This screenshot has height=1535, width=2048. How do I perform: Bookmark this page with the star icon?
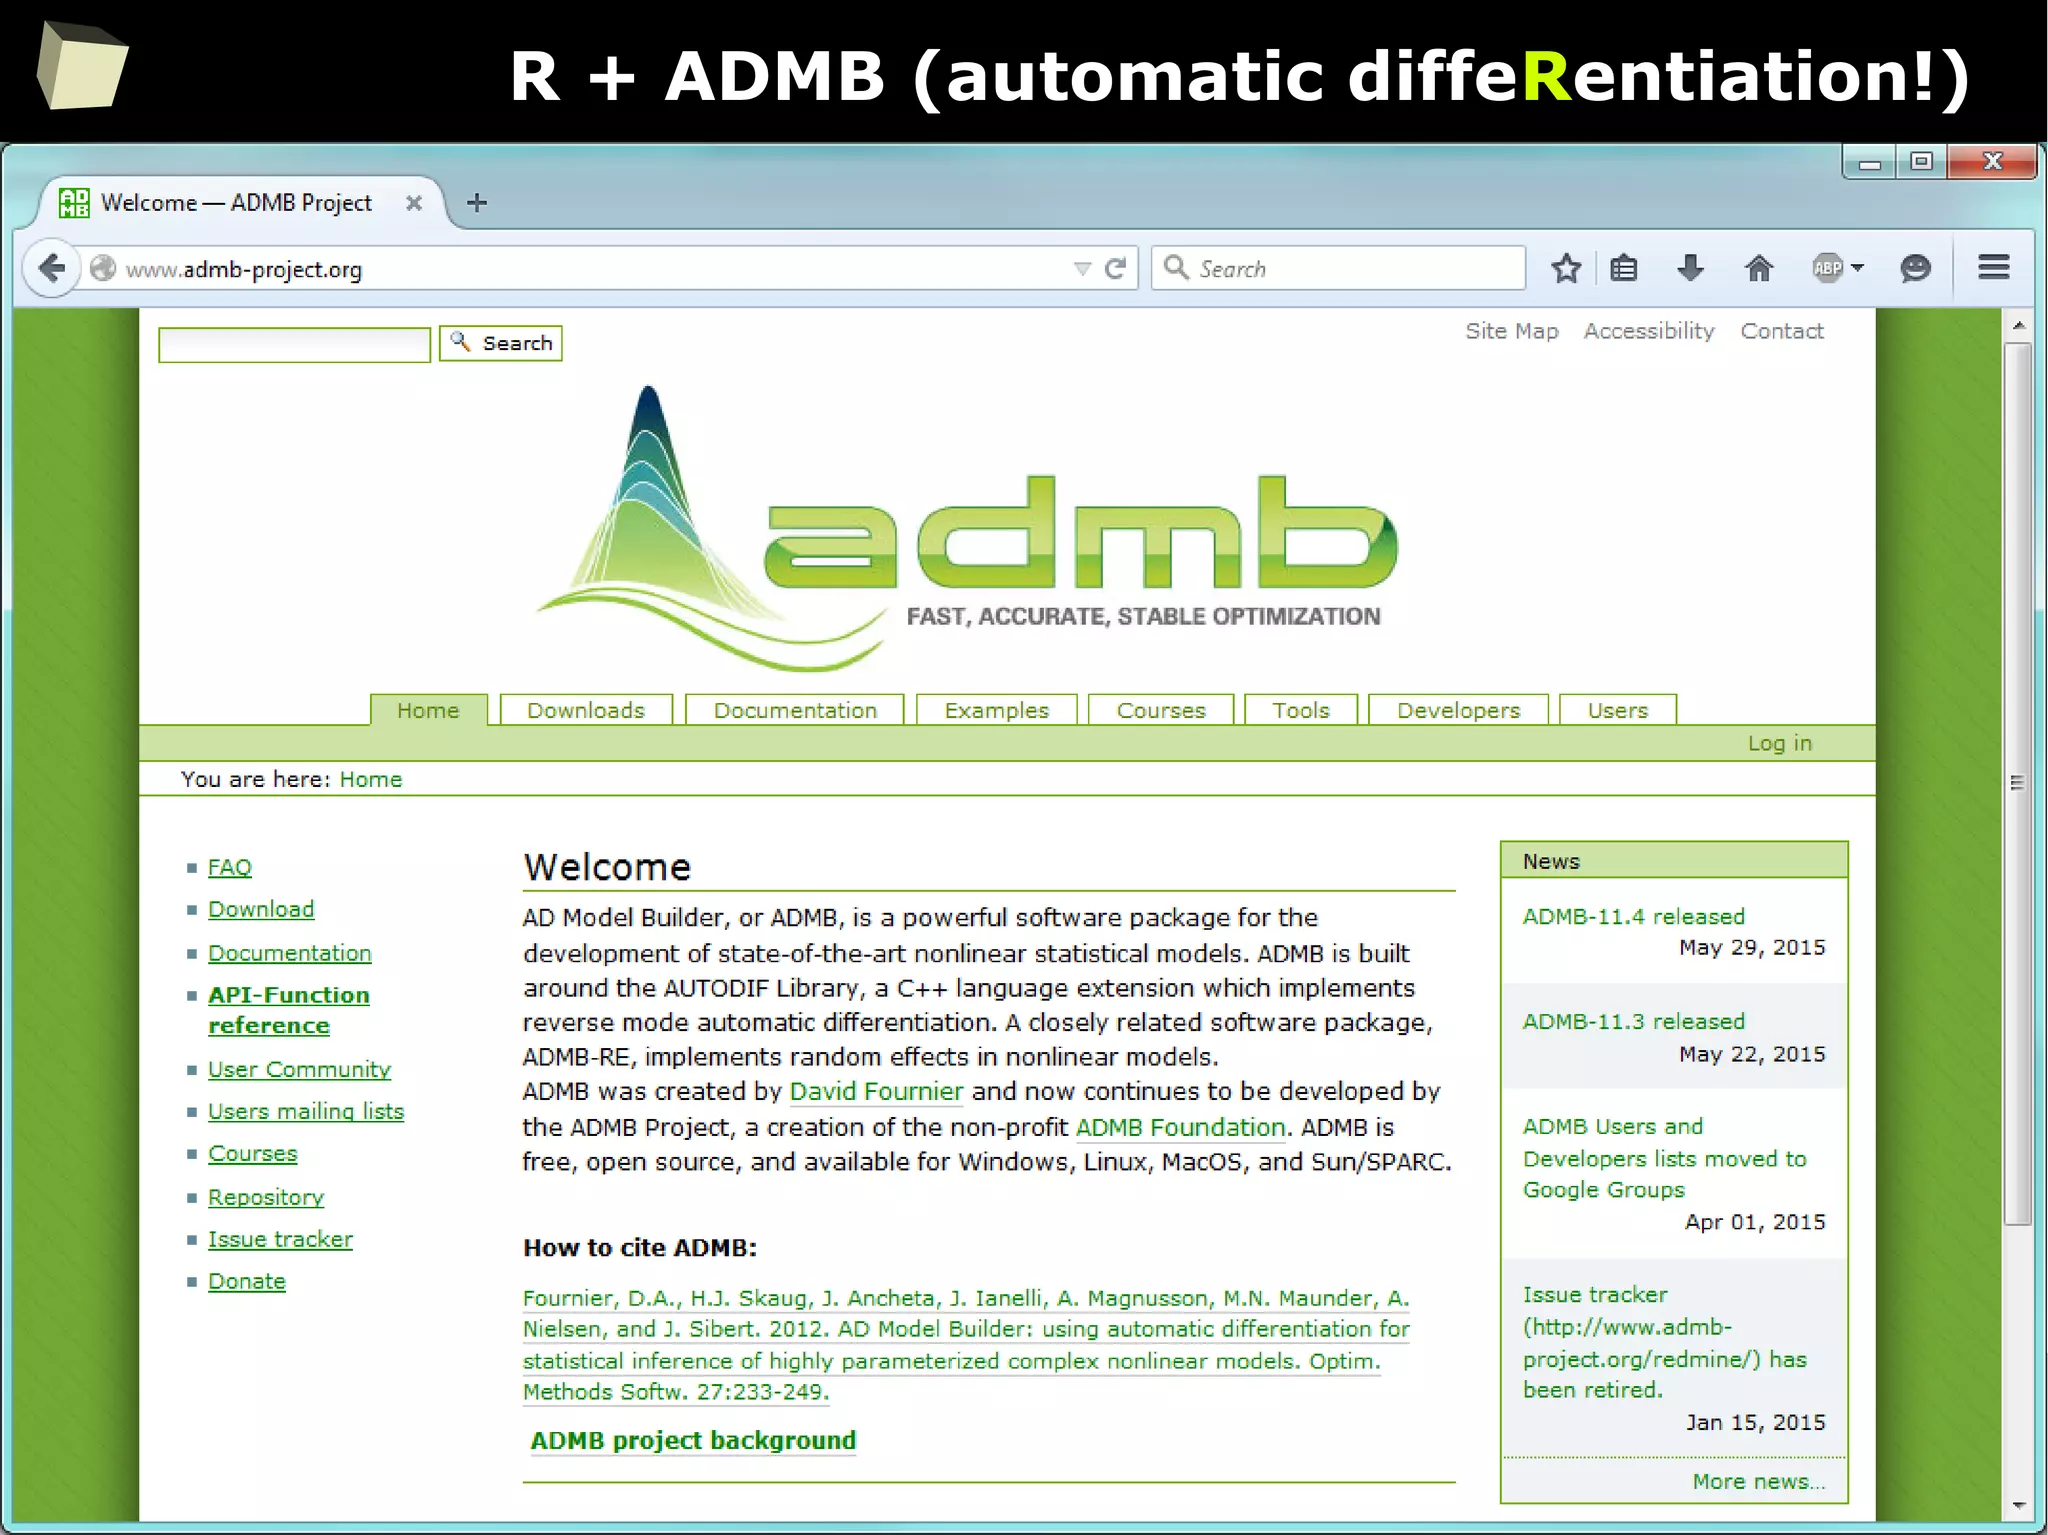(1566, 268)
